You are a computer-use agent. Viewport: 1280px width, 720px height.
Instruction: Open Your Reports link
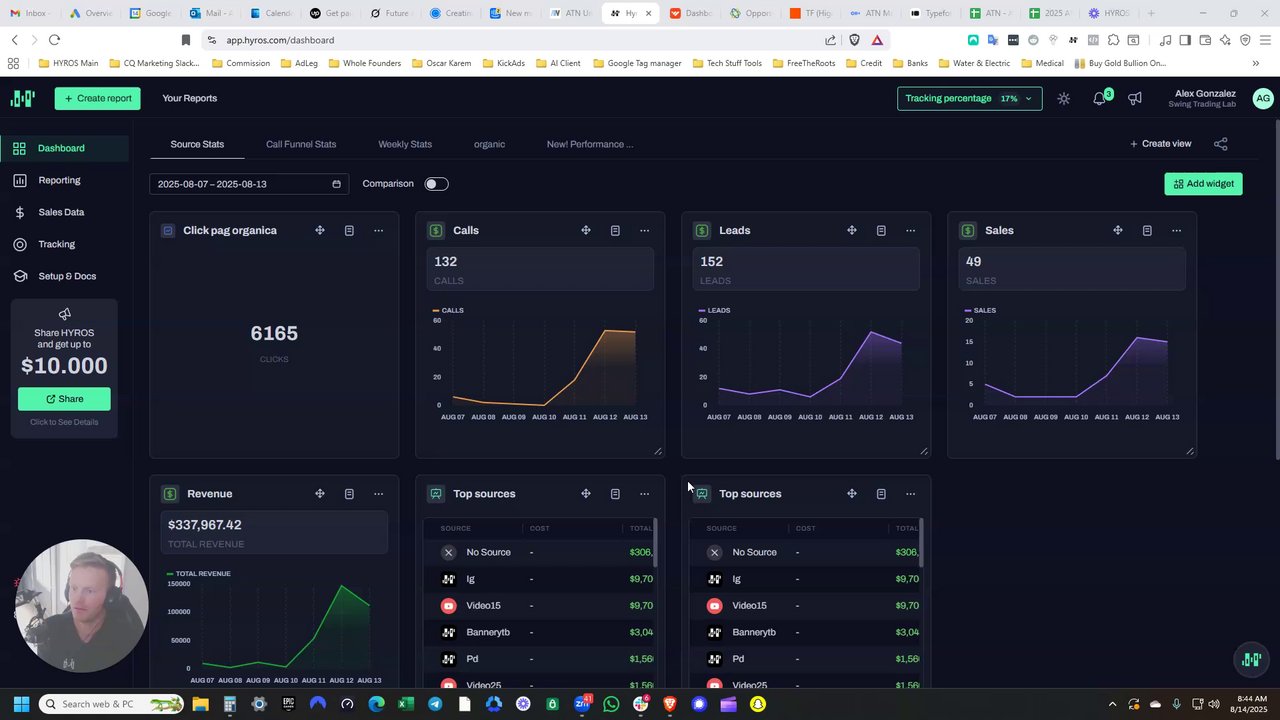click(190, 98)
